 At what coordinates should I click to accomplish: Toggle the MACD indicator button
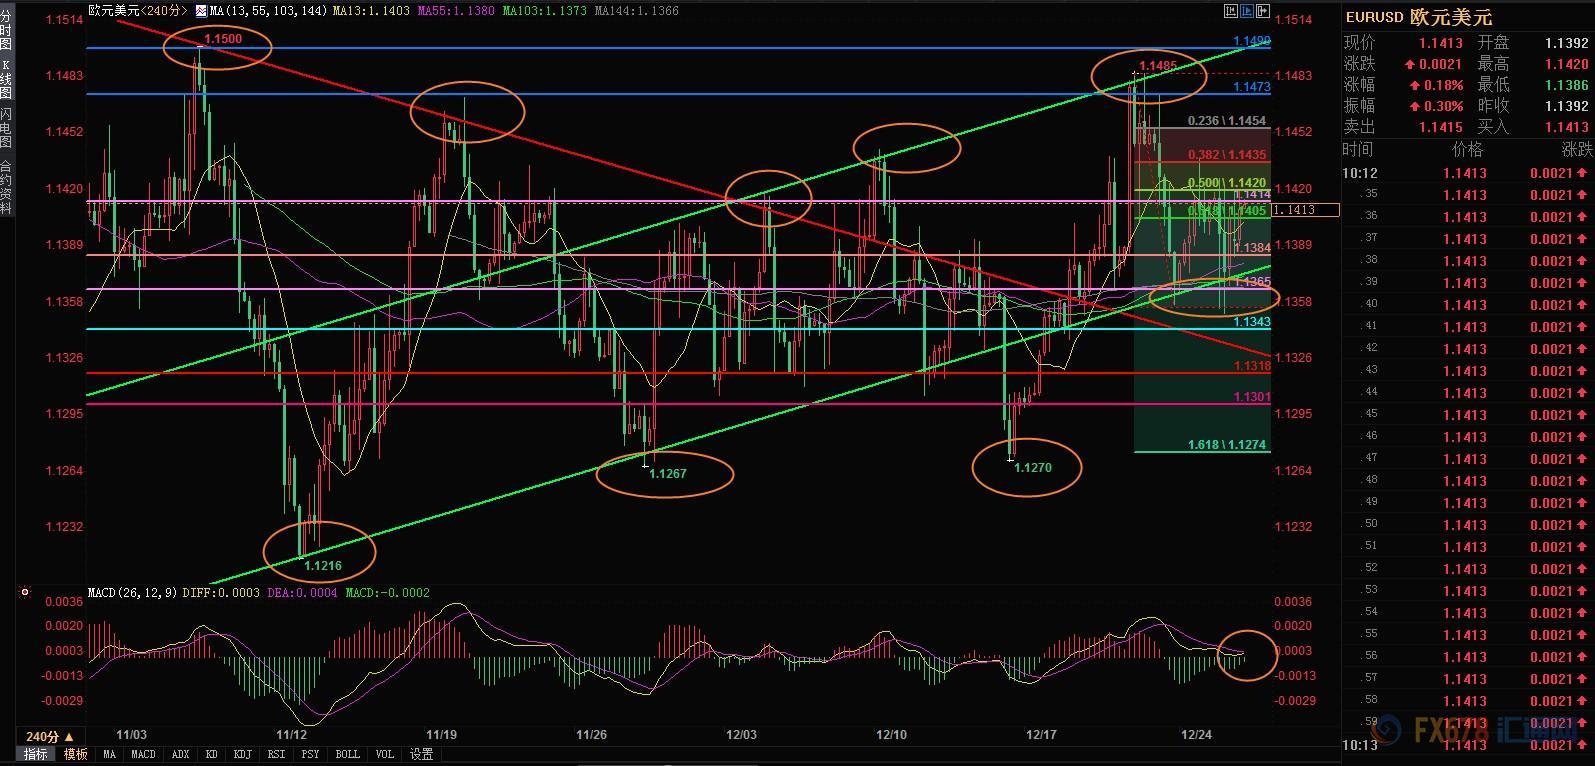click(143, 754)
